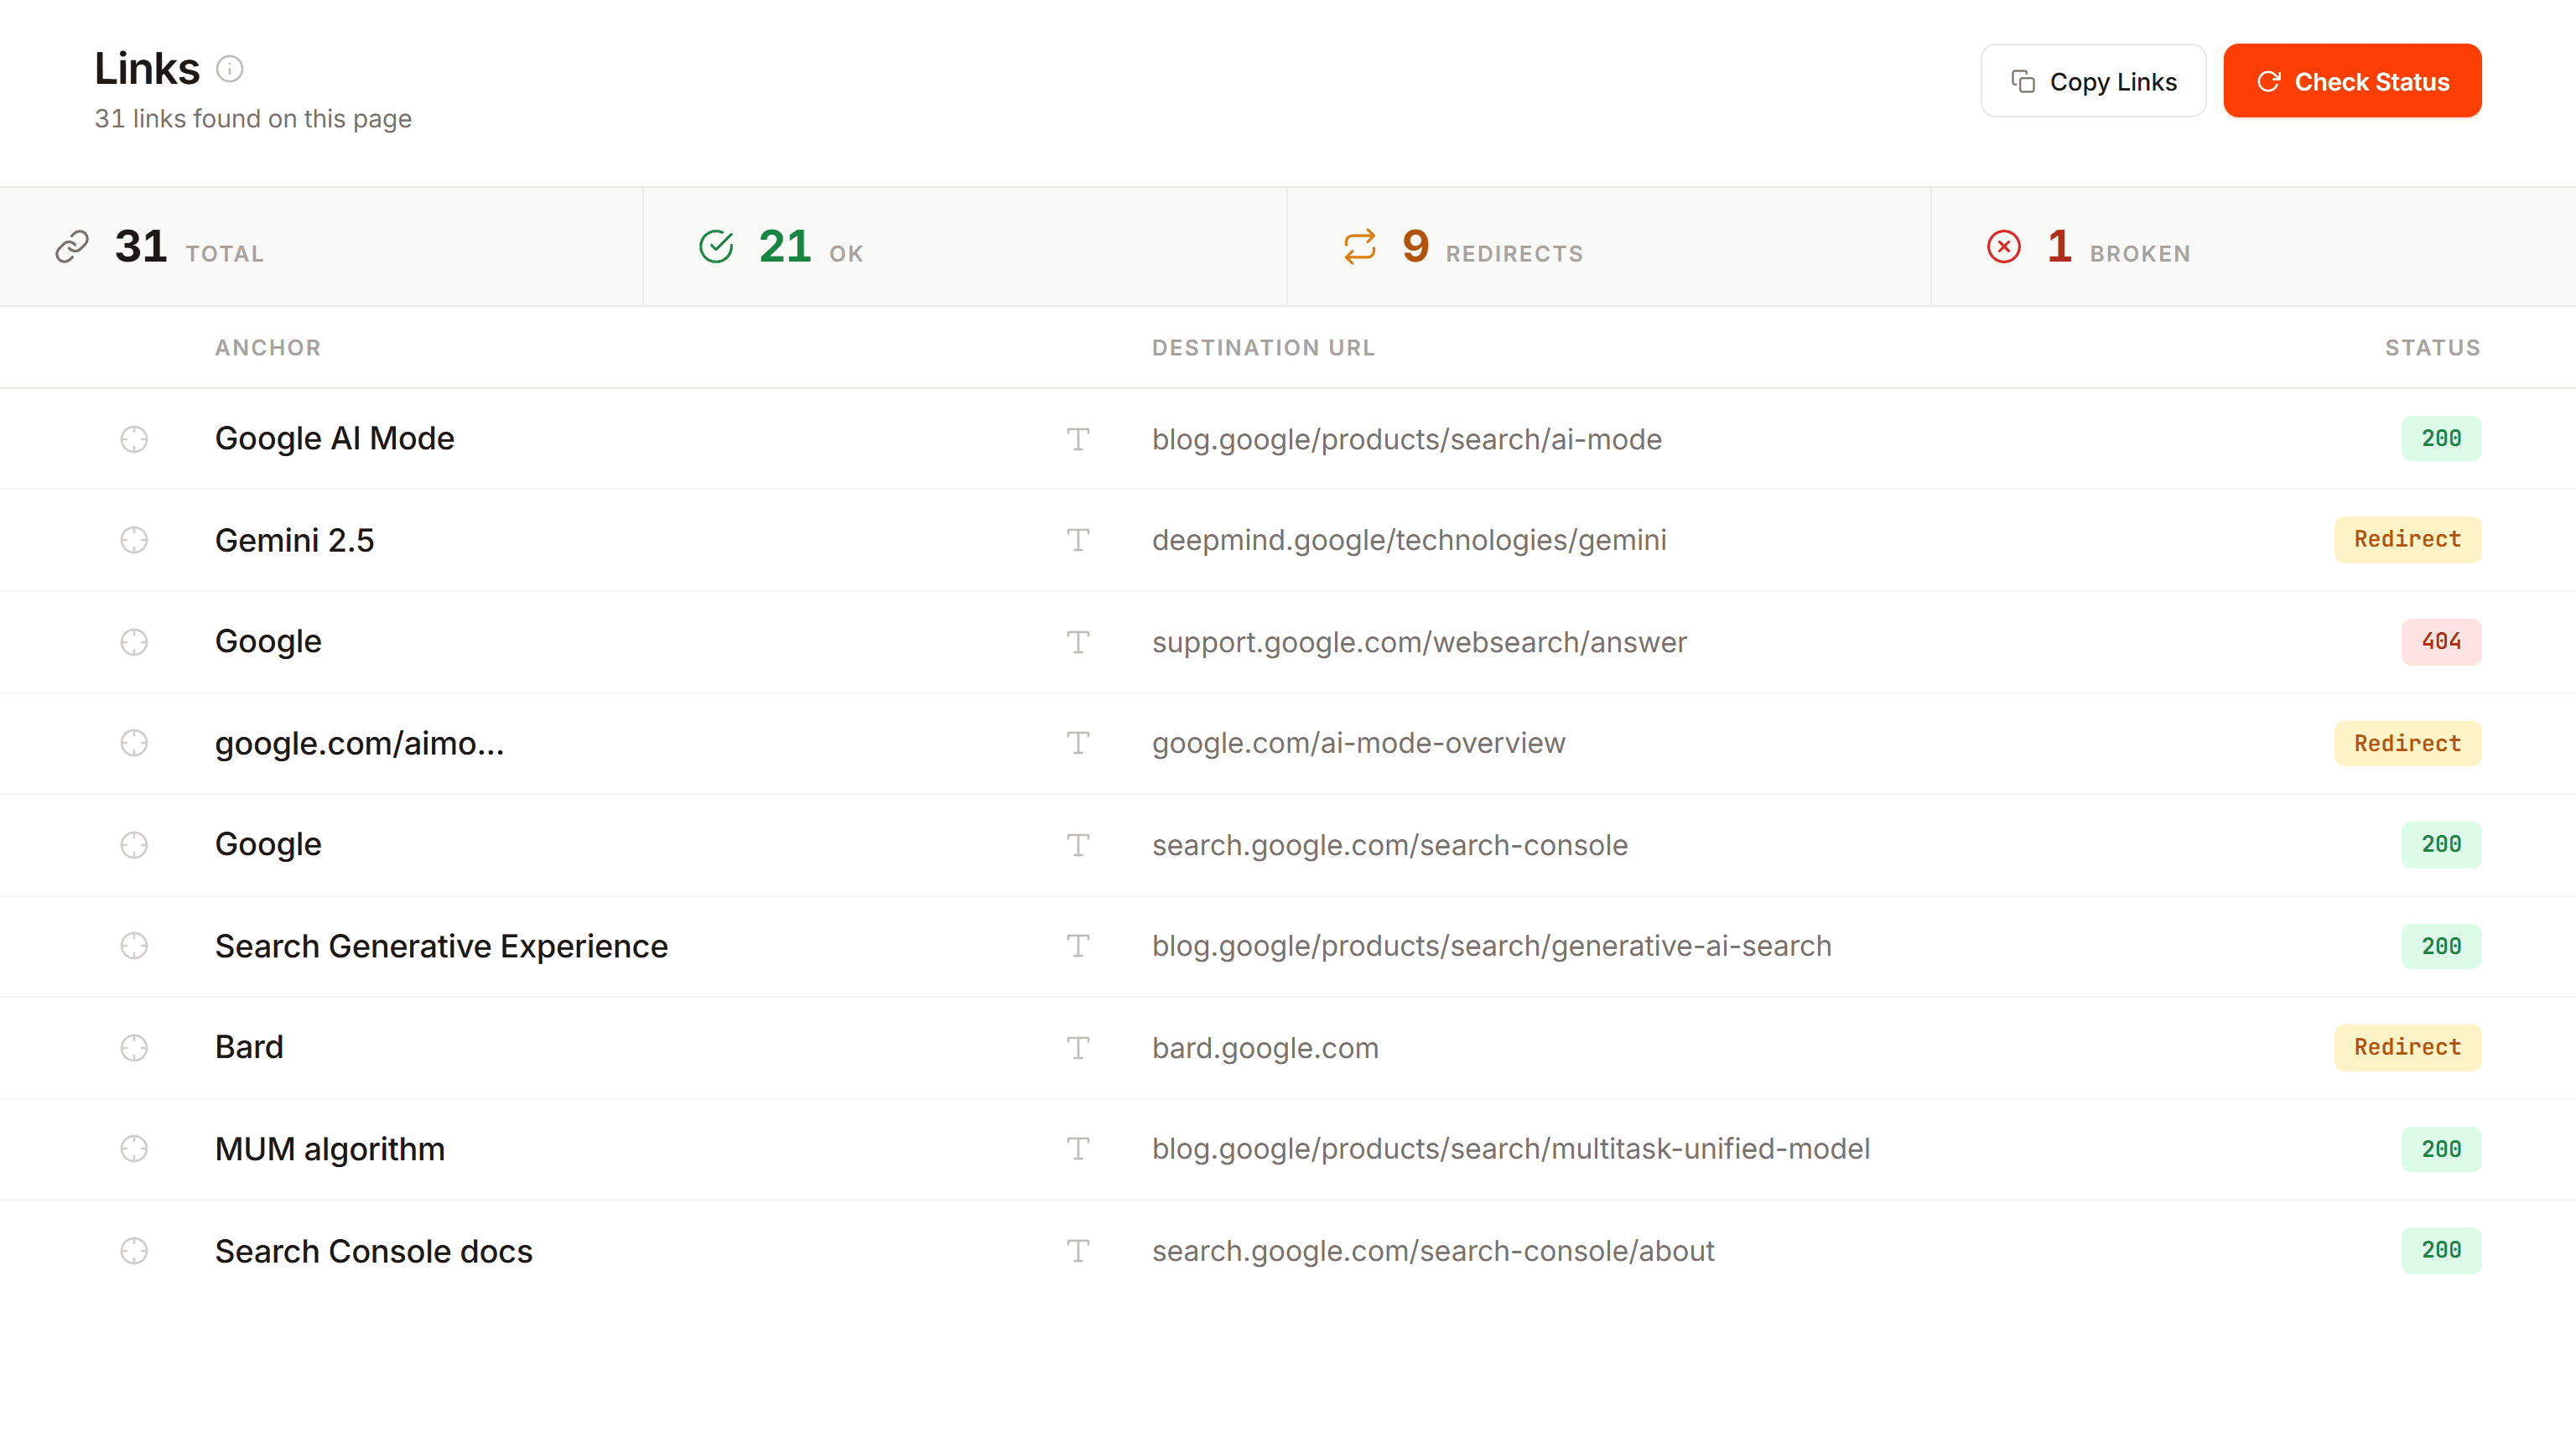Click Search Generative Experience anchor text

[x=441, y=946]
